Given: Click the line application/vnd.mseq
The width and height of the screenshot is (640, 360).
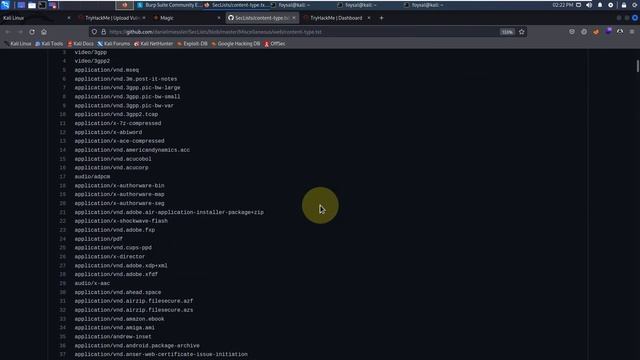Looking at the screenshot, I should coord(107,70).
